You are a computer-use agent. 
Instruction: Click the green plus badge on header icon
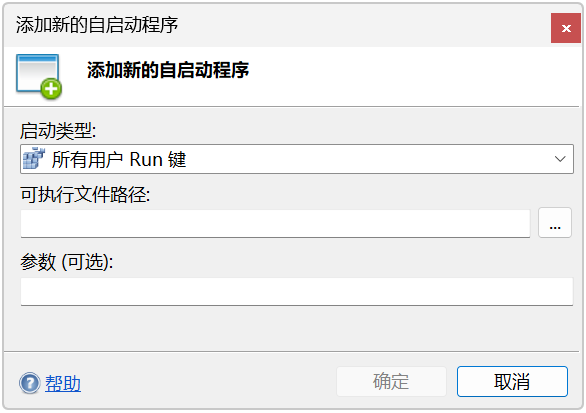(51, 89)
